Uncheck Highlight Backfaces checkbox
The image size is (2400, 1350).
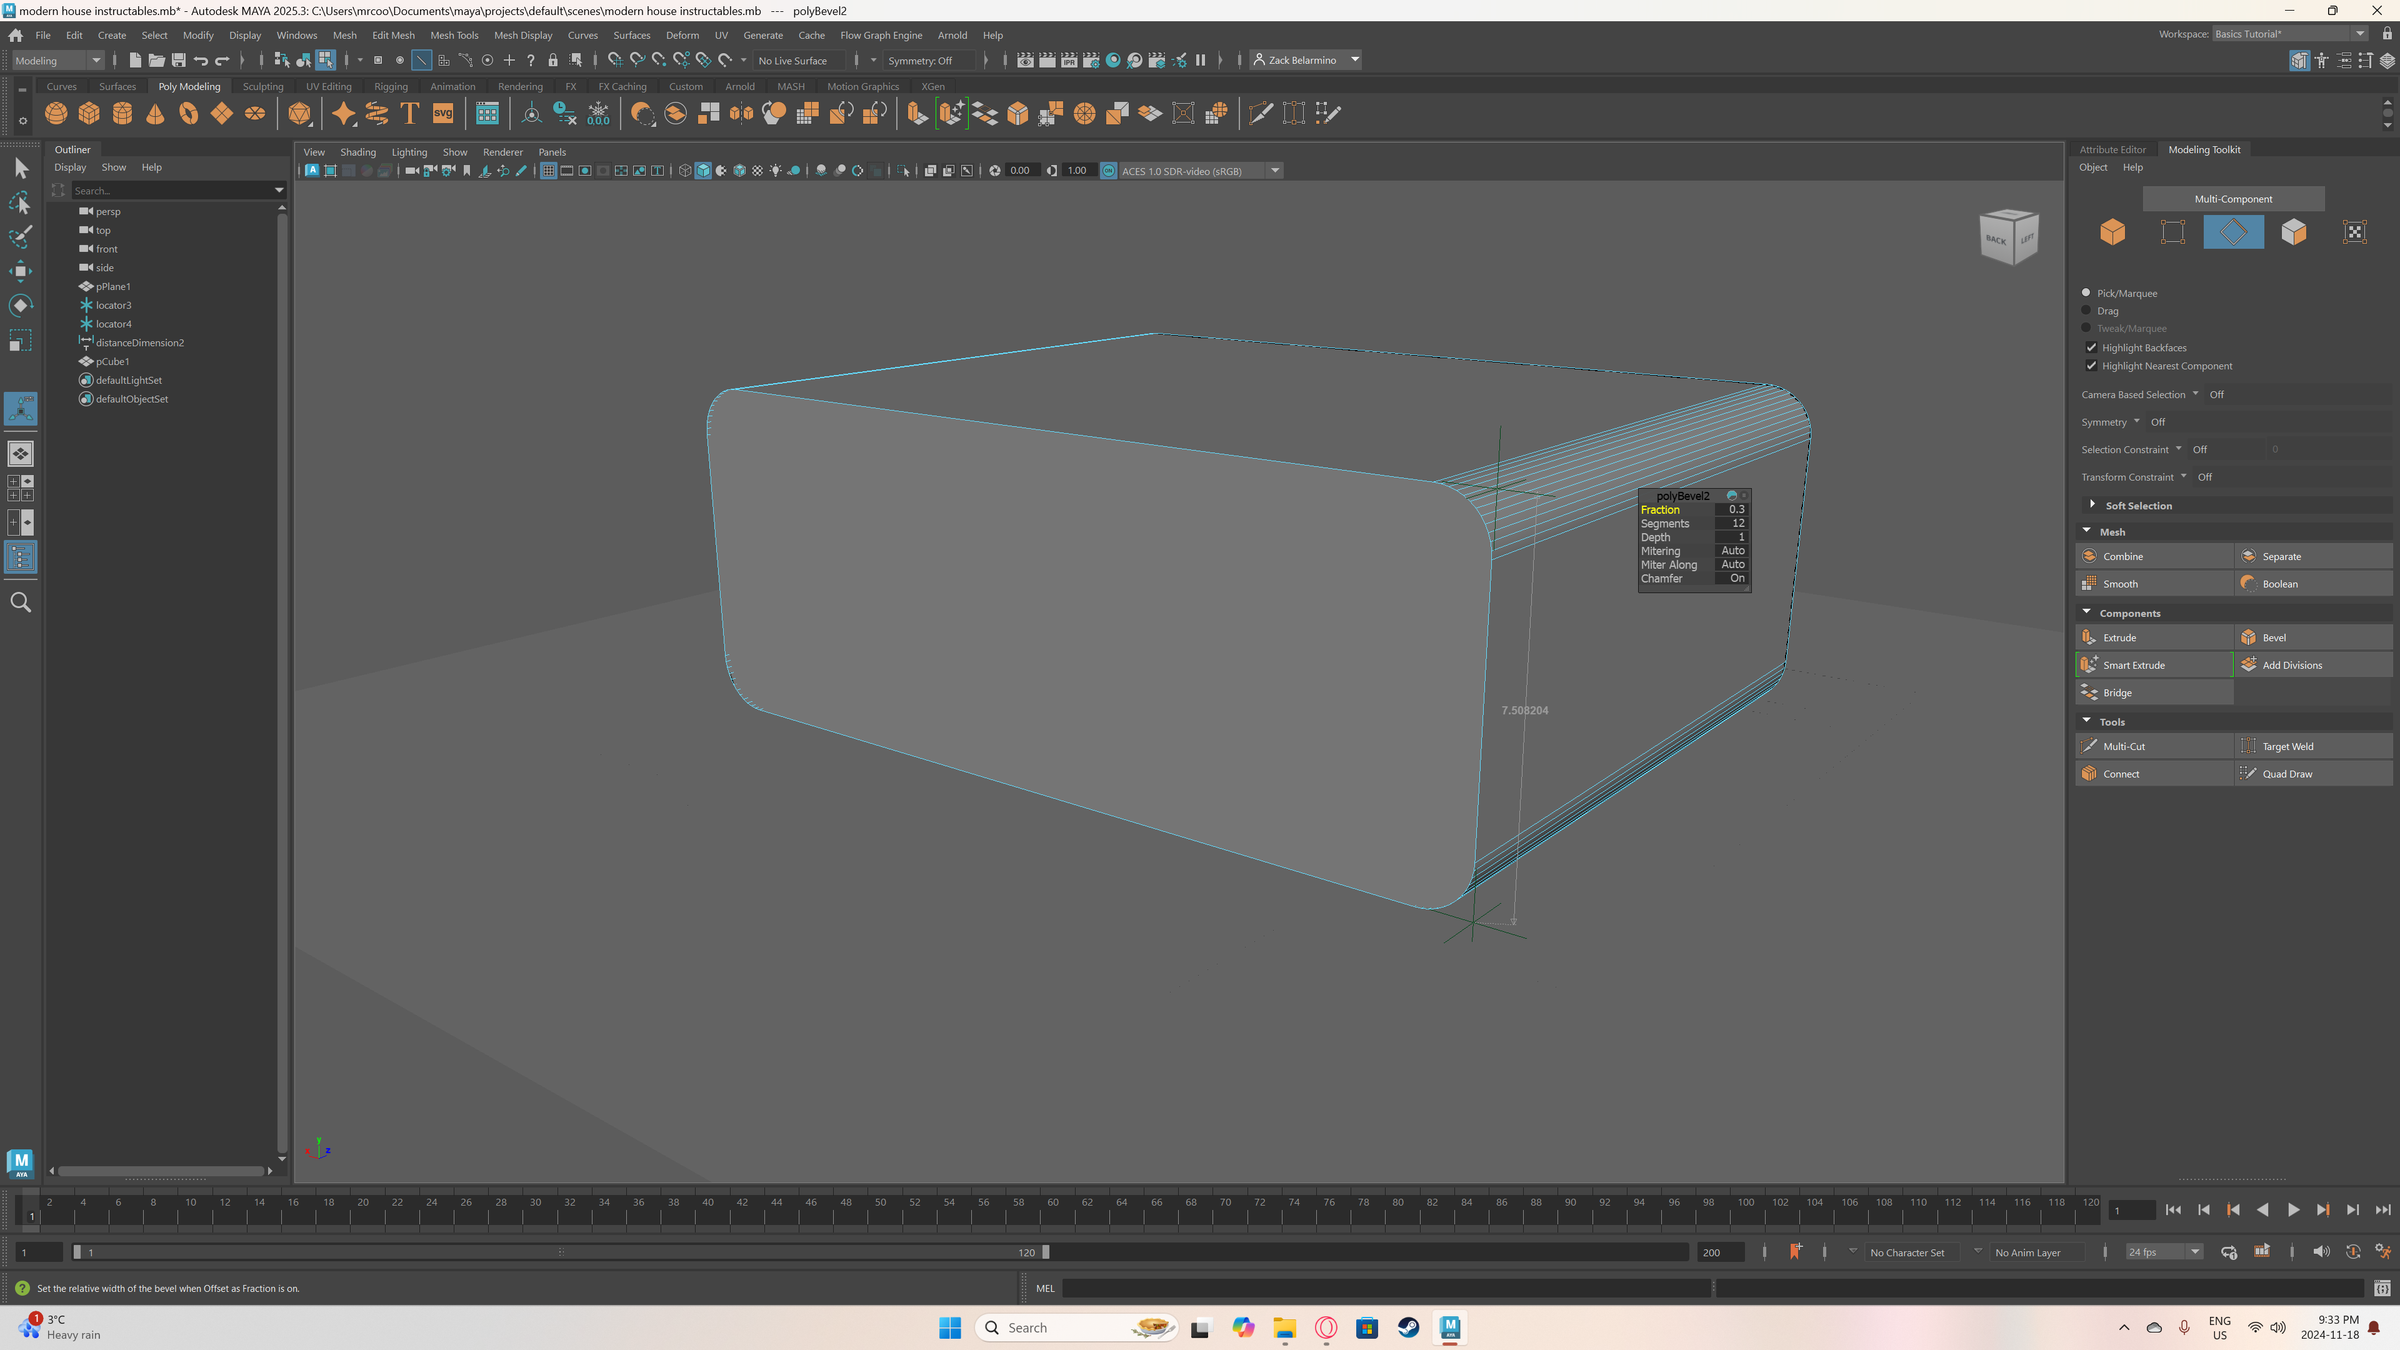pos(2091,348)
